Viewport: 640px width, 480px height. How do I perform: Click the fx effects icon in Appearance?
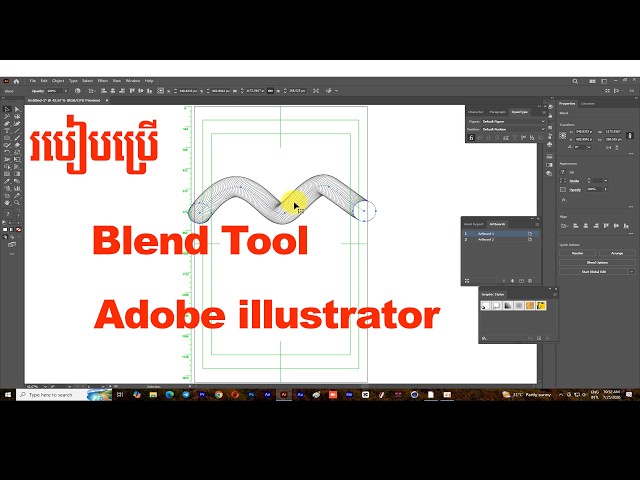564,200
